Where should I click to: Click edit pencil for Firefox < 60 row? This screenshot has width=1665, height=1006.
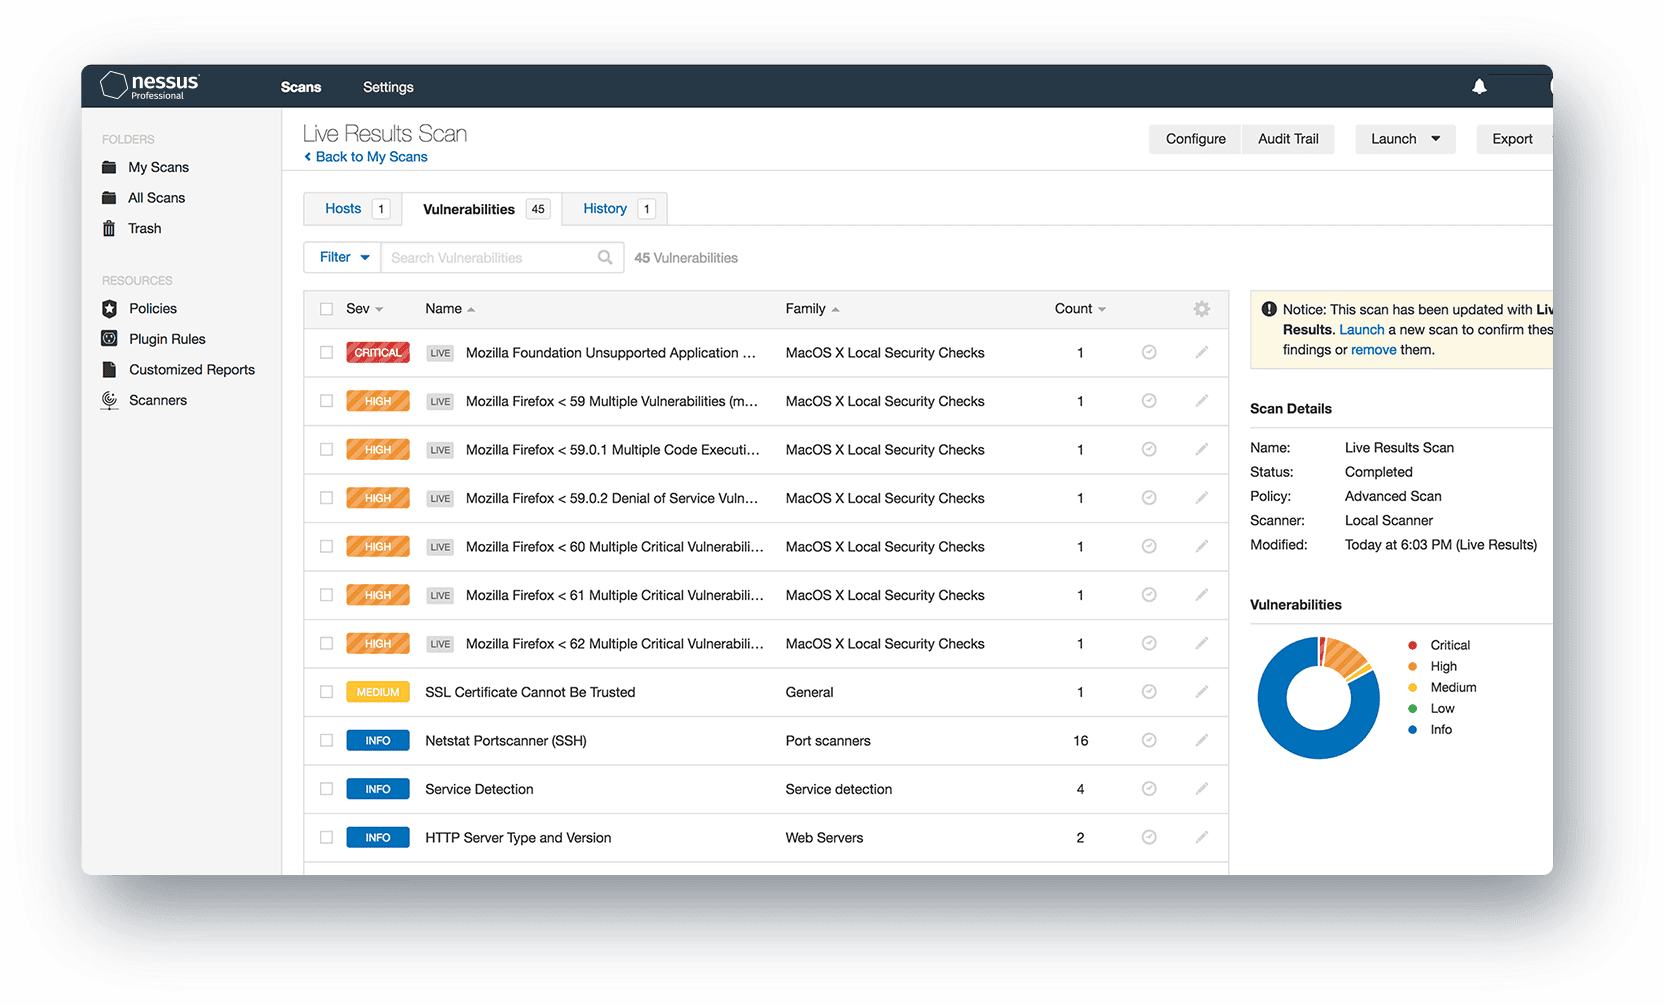point(1202,546)
